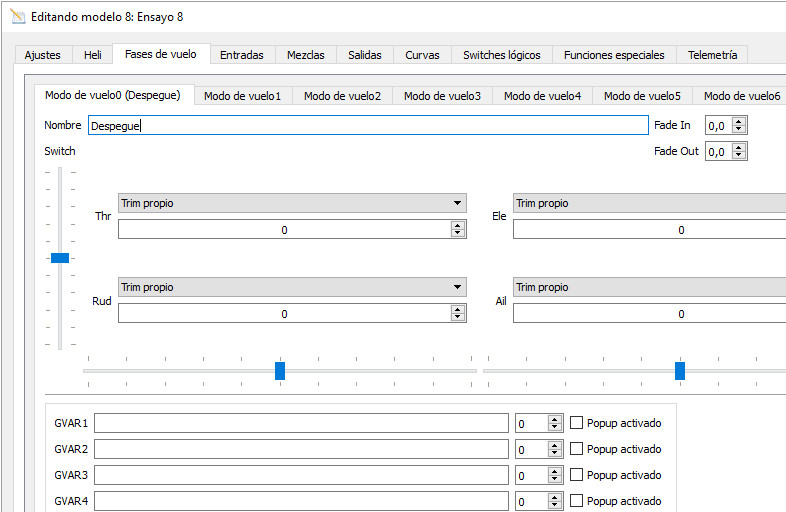Open the Ele trim mode dropdown
Image resolution: width=786 pixels, height=512 pixels.
pos(650,203)
